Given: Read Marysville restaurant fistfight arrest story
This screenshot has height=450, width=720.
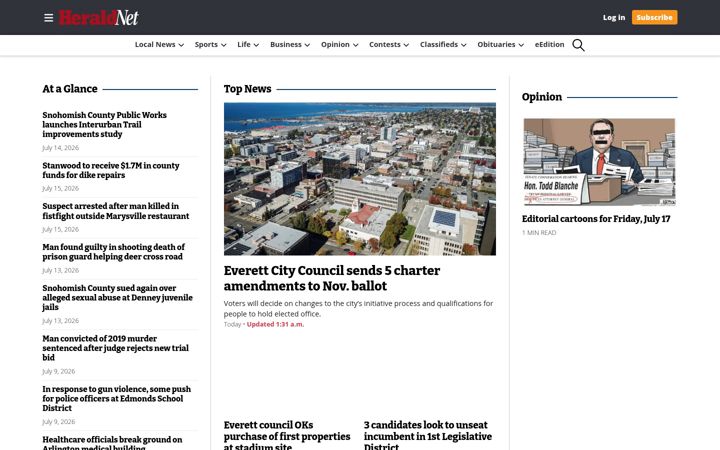Looking at the screenshot, I should [x=116, y=211].
